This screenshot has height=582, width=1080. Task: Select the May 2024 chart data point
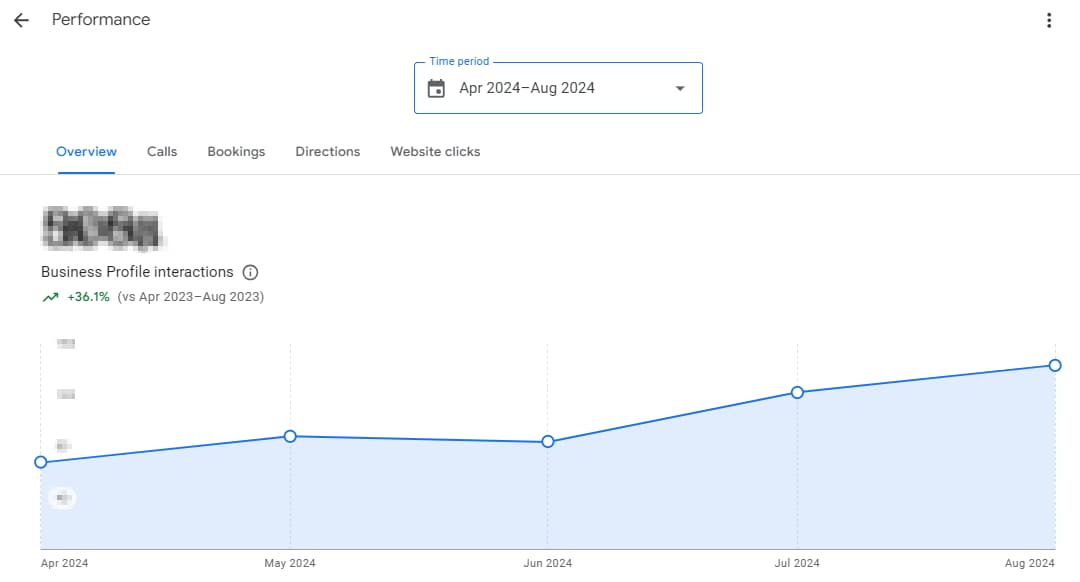(x=290, y=436)
